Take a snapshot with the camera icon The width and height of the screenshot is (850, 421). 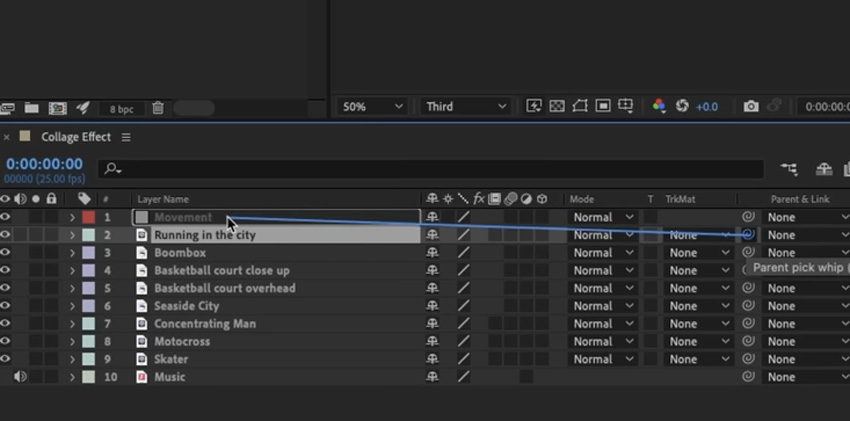pyautogui.click(x=751, y=107)
